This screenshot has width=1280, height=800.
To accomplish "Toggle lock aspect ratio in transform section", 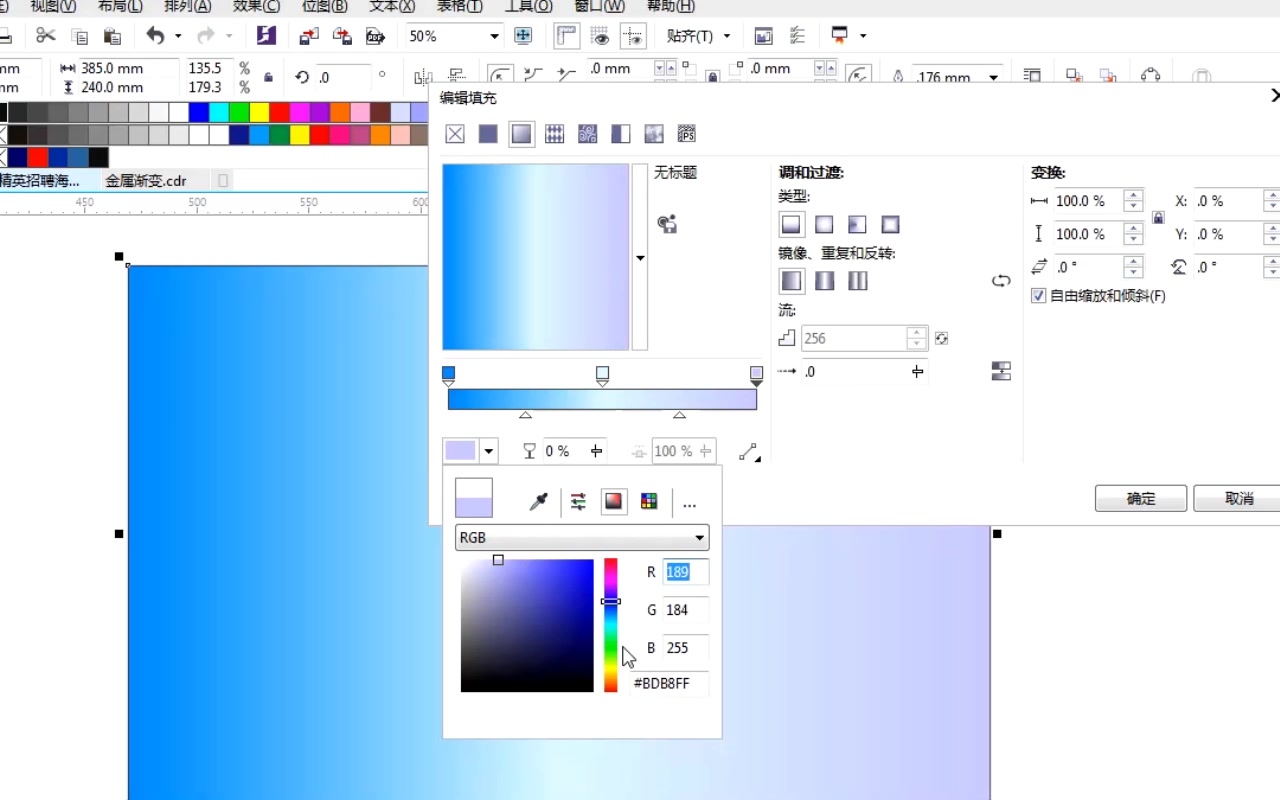I will point(1158,217).
